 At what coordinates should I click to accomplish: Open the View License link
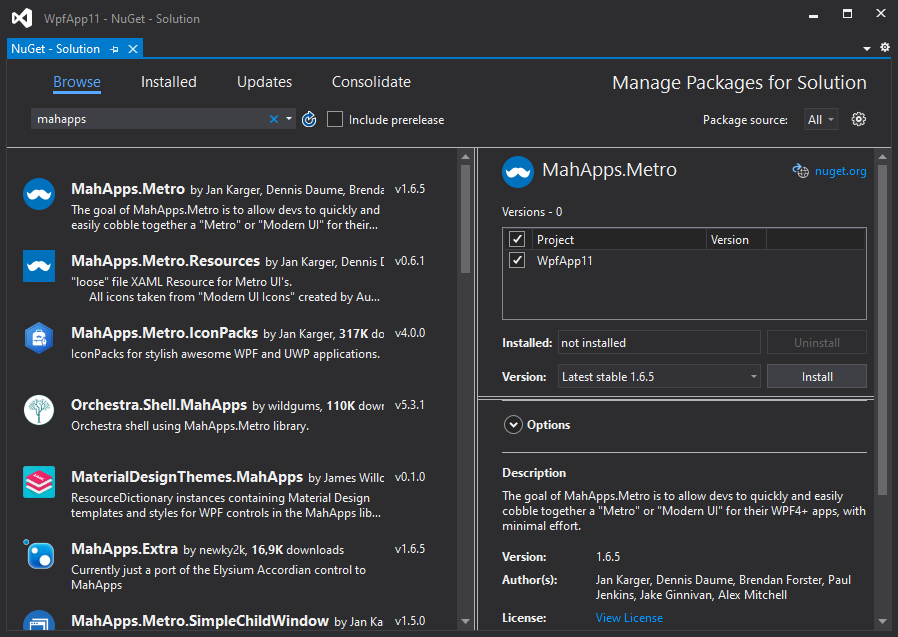629,618
